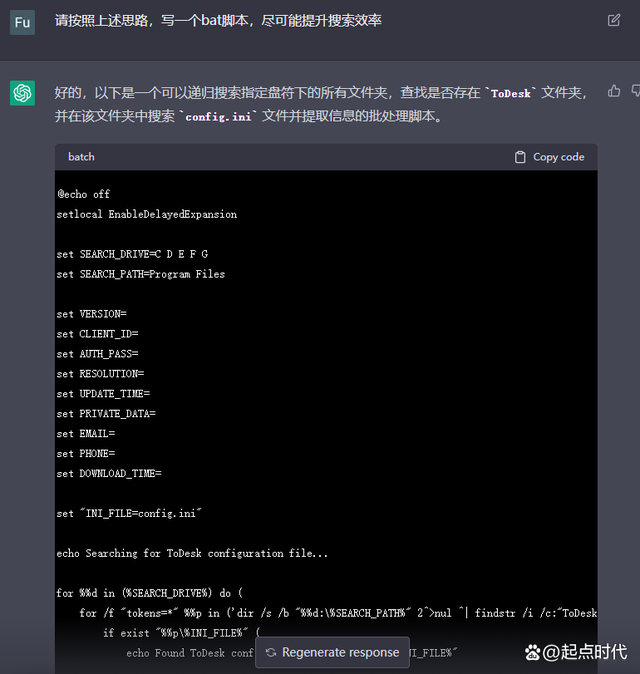Click the thumbs up icon
The height and width of the screenshot is (674, 640).
point(614,91)
